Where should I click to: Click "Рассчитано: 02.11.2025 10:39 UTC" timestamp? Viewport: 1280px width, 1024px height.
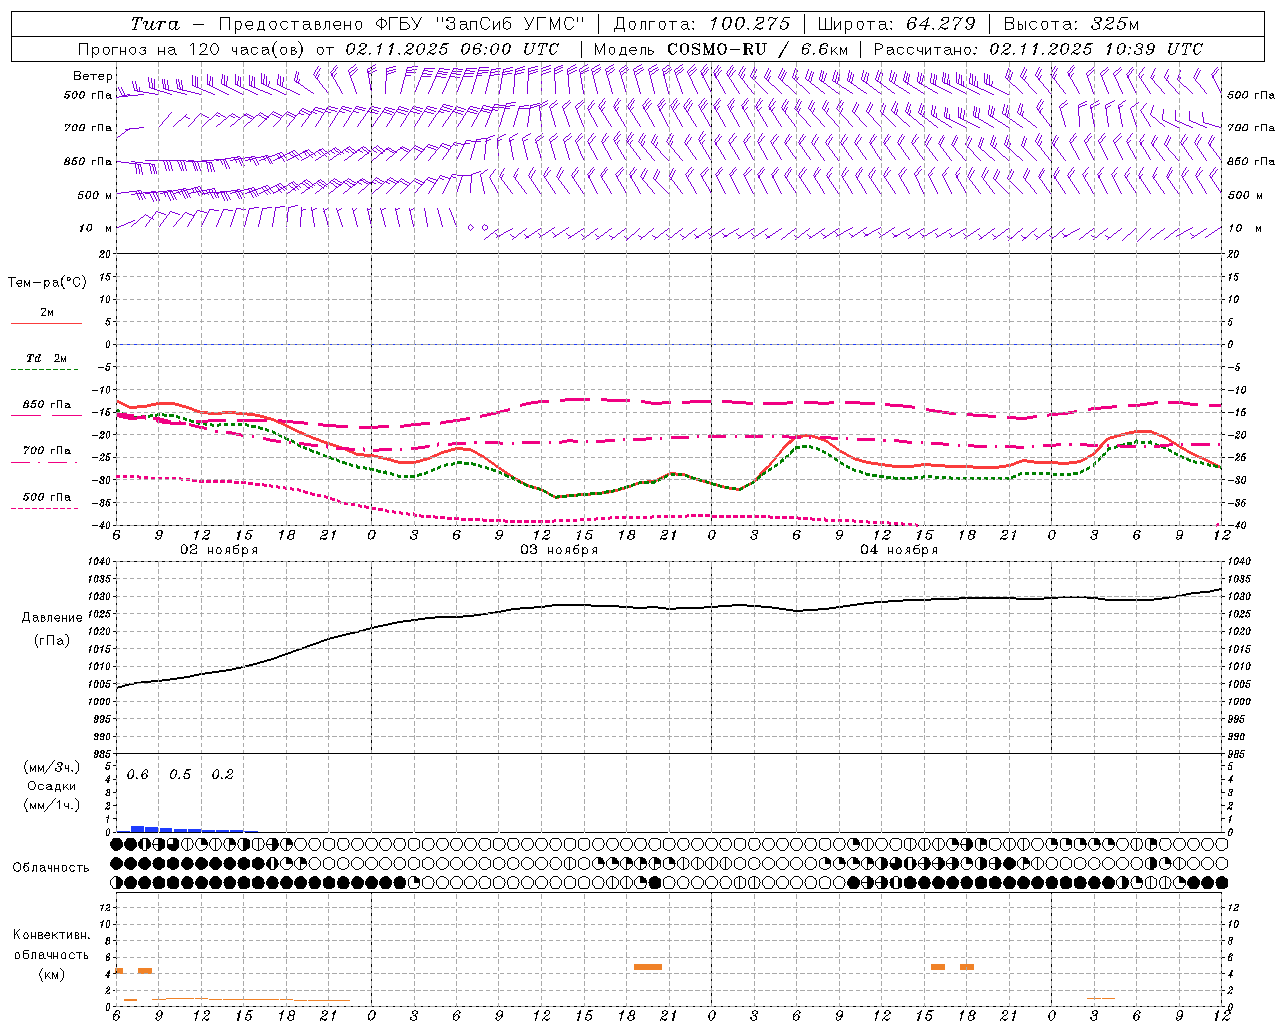coord(1038,49)
